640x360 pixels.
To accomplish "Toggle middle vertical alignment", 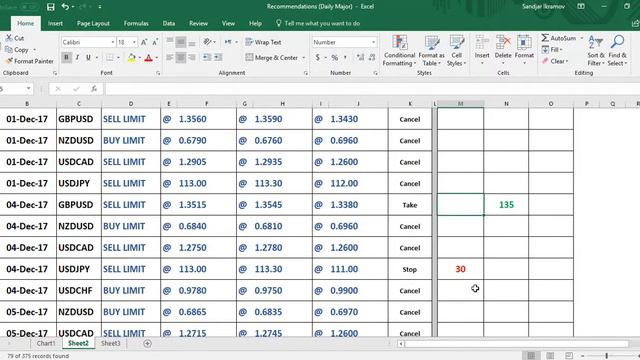I will [x=181, y=42].
